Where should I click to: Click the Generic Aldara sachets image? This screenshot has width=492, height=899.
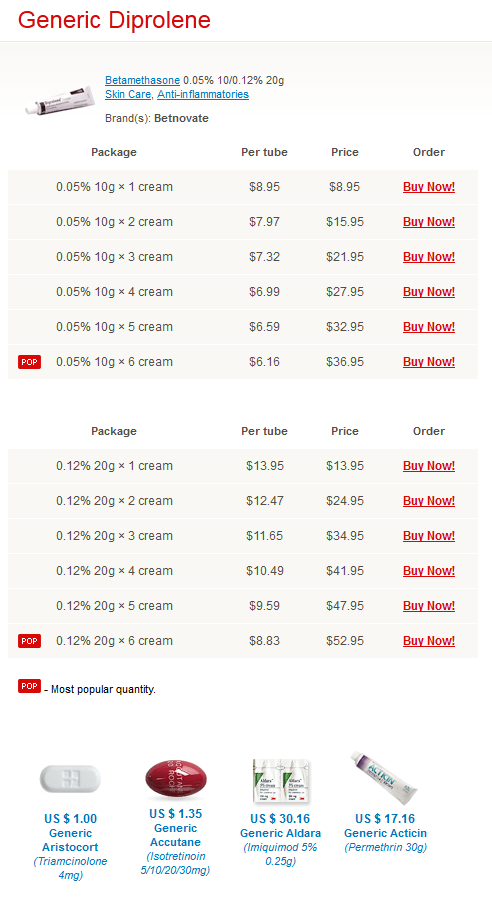(280, 780)
